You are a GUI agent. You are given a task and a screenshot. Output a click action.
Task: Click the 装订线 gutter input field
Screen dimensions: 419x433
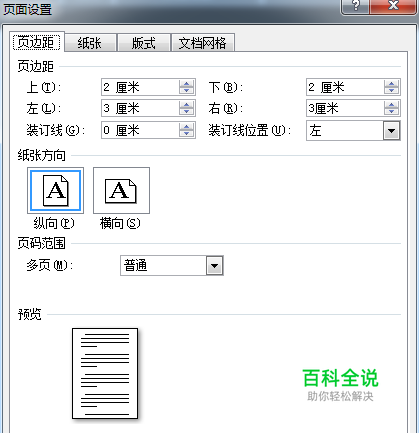[140, 130]
